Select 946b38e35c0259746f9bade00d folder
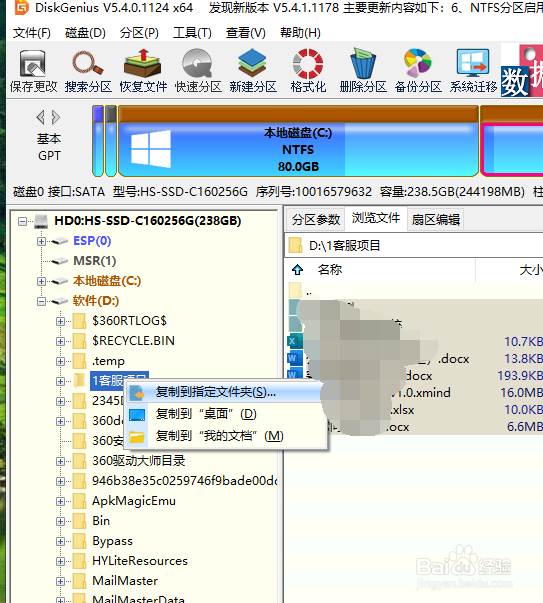Screen dimensions: 543x603 184,481
